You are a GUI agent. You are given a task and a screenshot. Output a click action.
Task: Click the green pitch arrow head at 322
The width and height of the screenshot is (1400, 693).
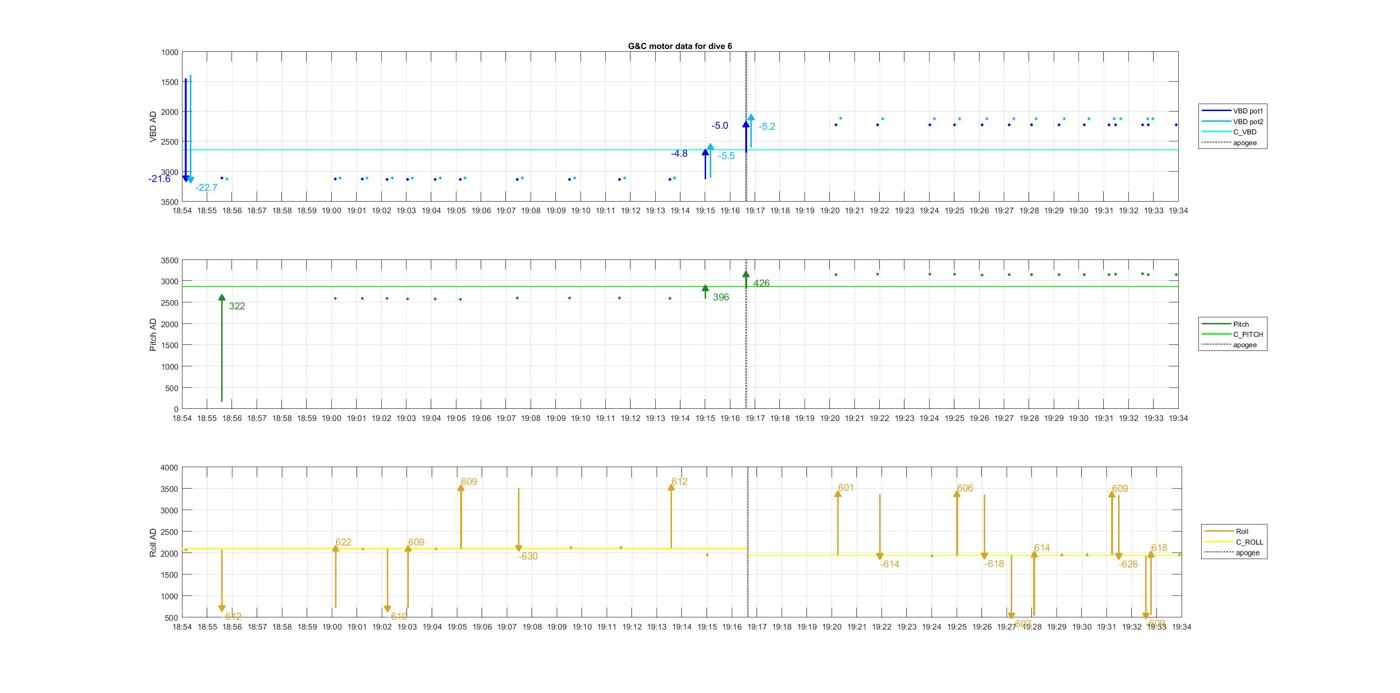click(222, 298)
